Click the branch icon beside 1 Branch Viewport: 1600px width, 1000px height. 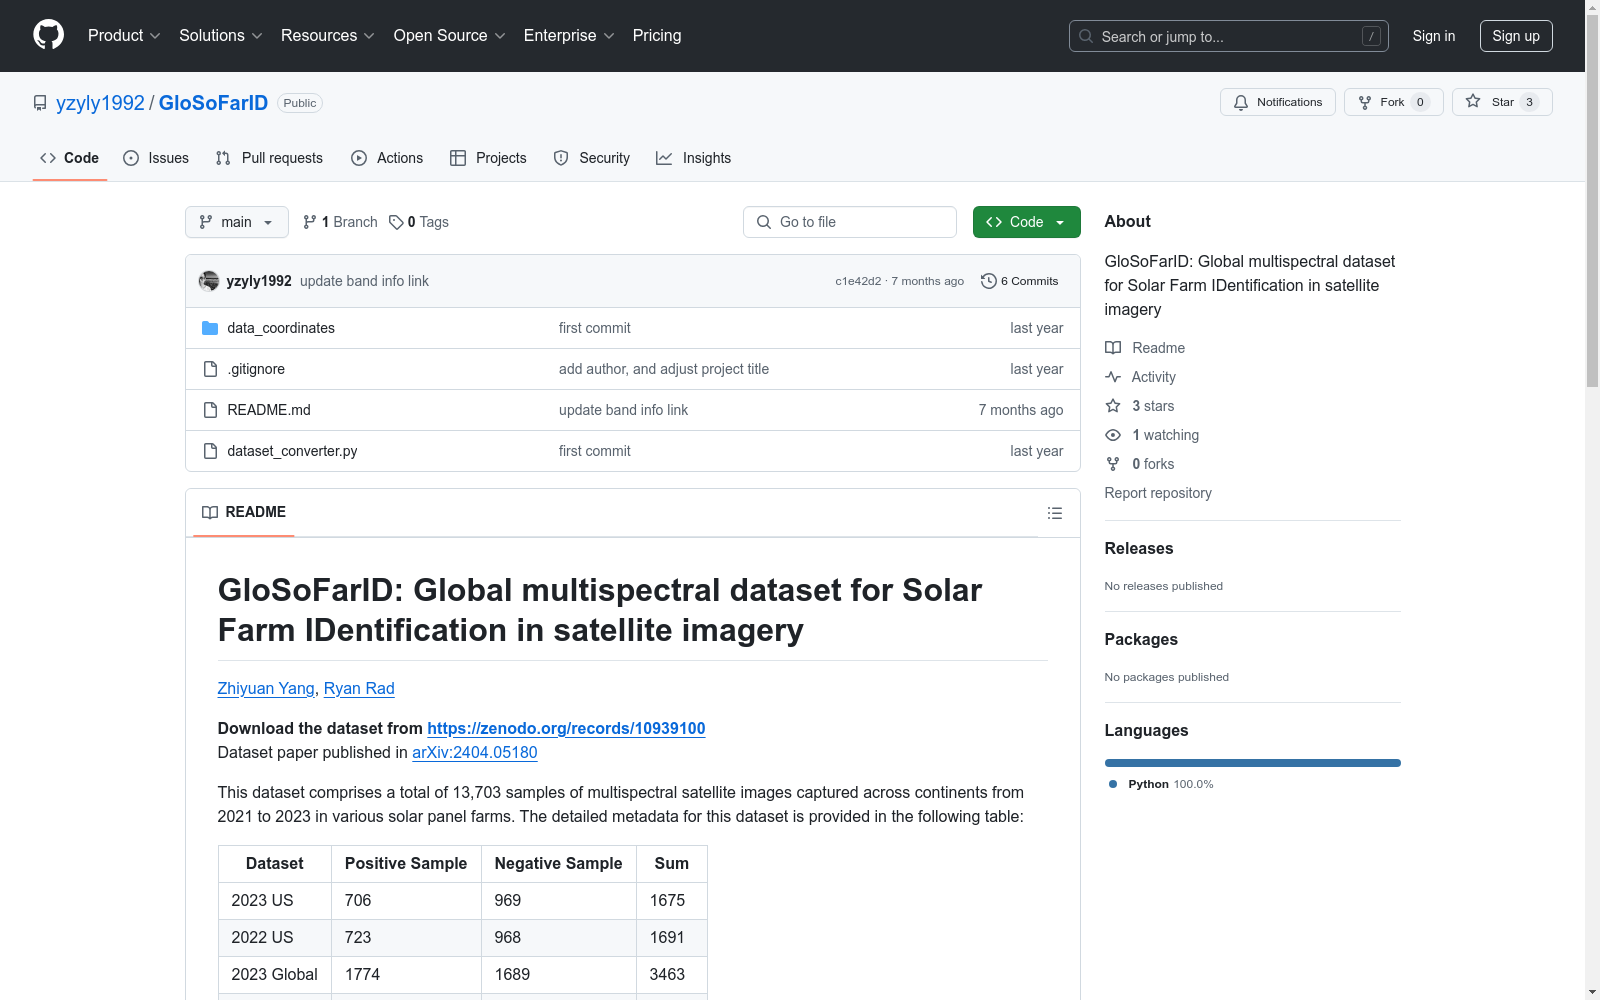tap(310, 222)
